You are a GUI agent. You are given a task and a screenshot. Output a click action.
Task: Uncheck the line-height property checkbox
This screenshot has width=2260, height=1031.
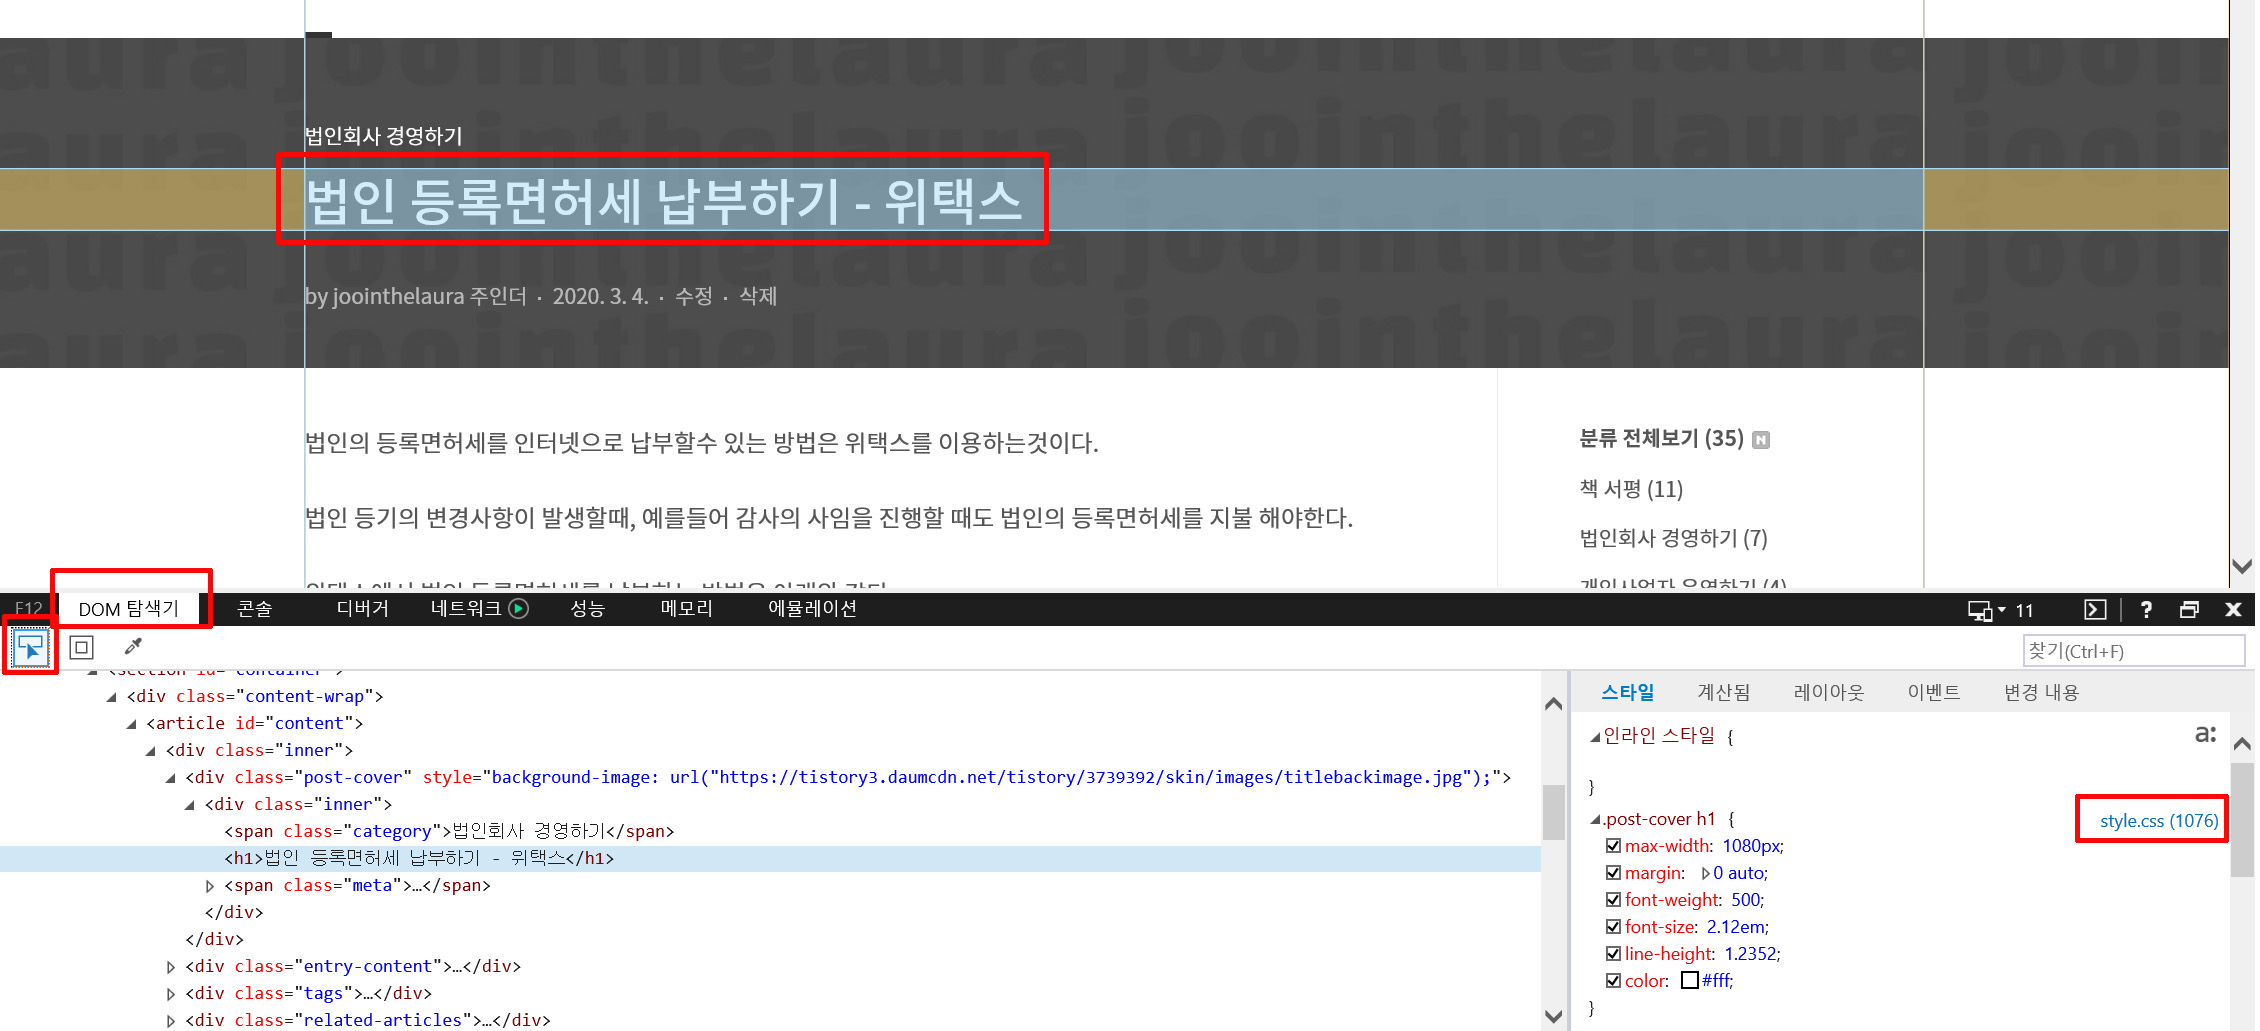tap(1613, 954)
